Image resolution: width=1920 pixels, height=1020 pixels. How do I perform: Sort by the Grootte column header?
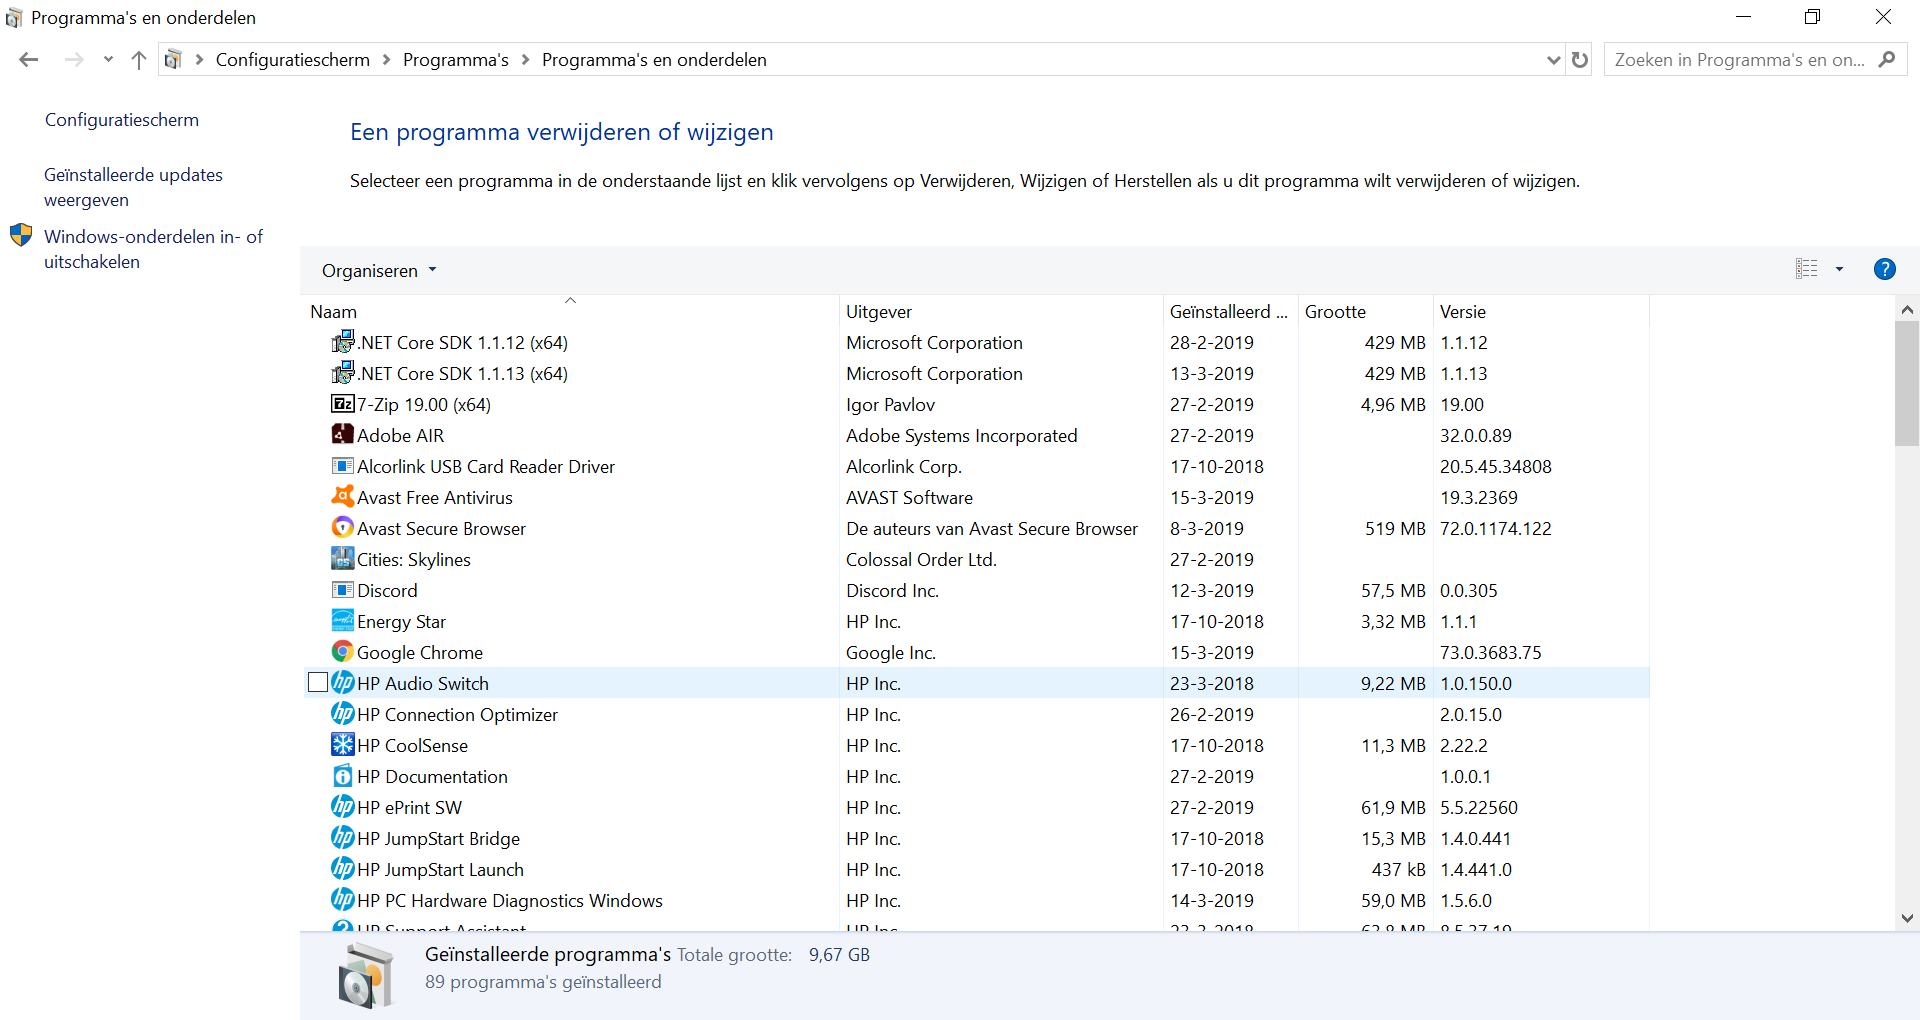coord(1366,311)
